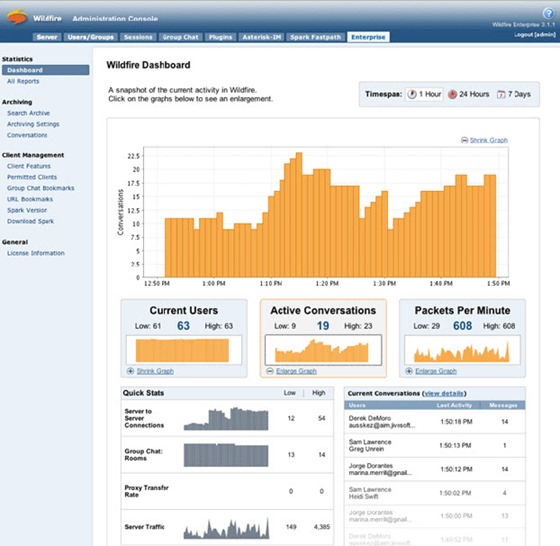Open Client Features in sidebar
The image size is (560, 546).
pos(29,166)
